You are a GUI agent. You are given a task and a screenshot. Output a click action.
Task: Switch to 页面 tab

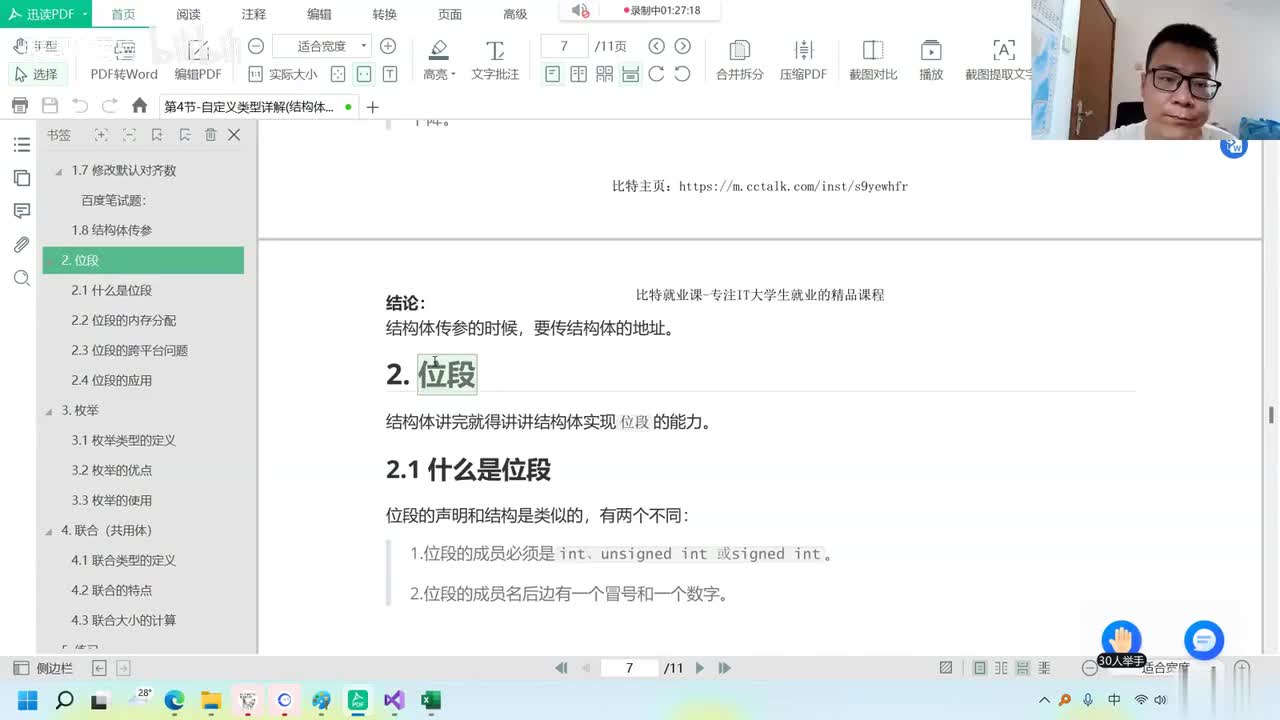click(450, 14)
